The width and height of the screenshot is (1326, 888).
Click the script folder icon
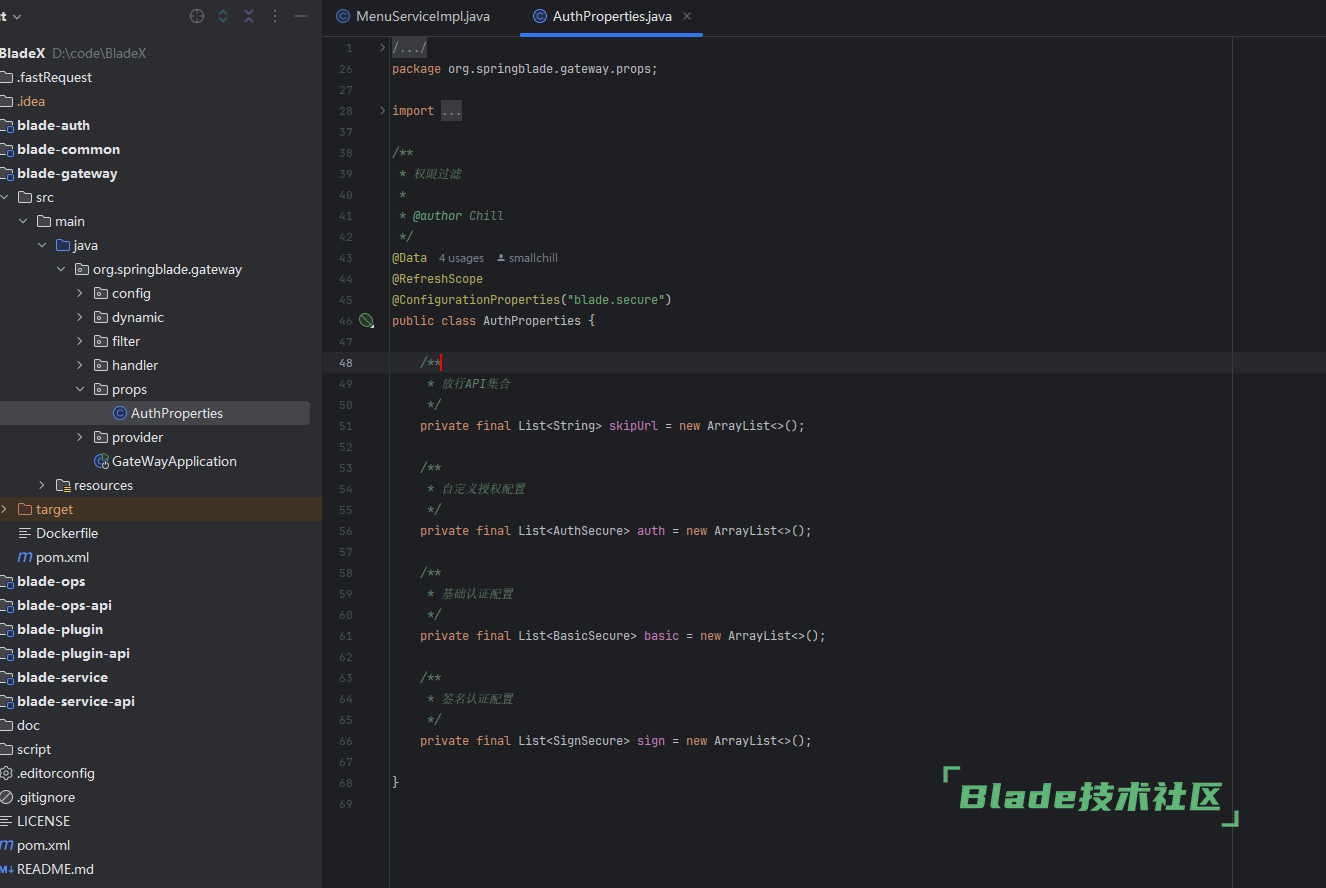[6, 749]
